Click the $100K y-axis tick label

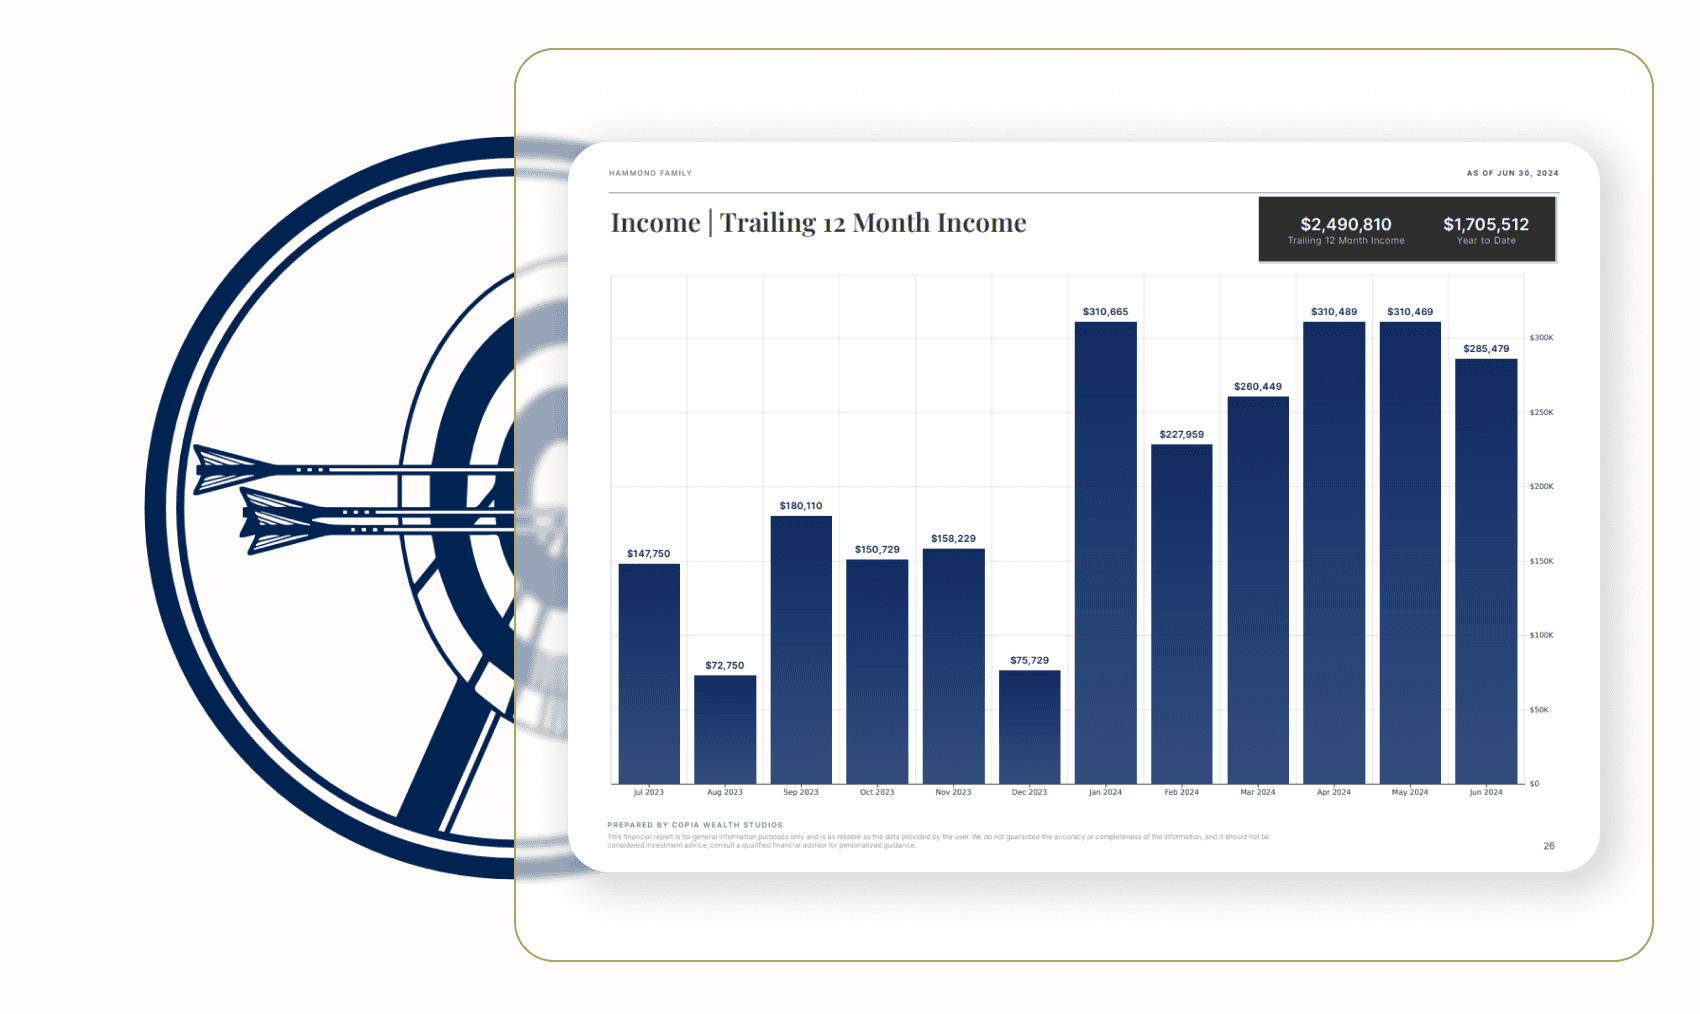(1542, 635)
